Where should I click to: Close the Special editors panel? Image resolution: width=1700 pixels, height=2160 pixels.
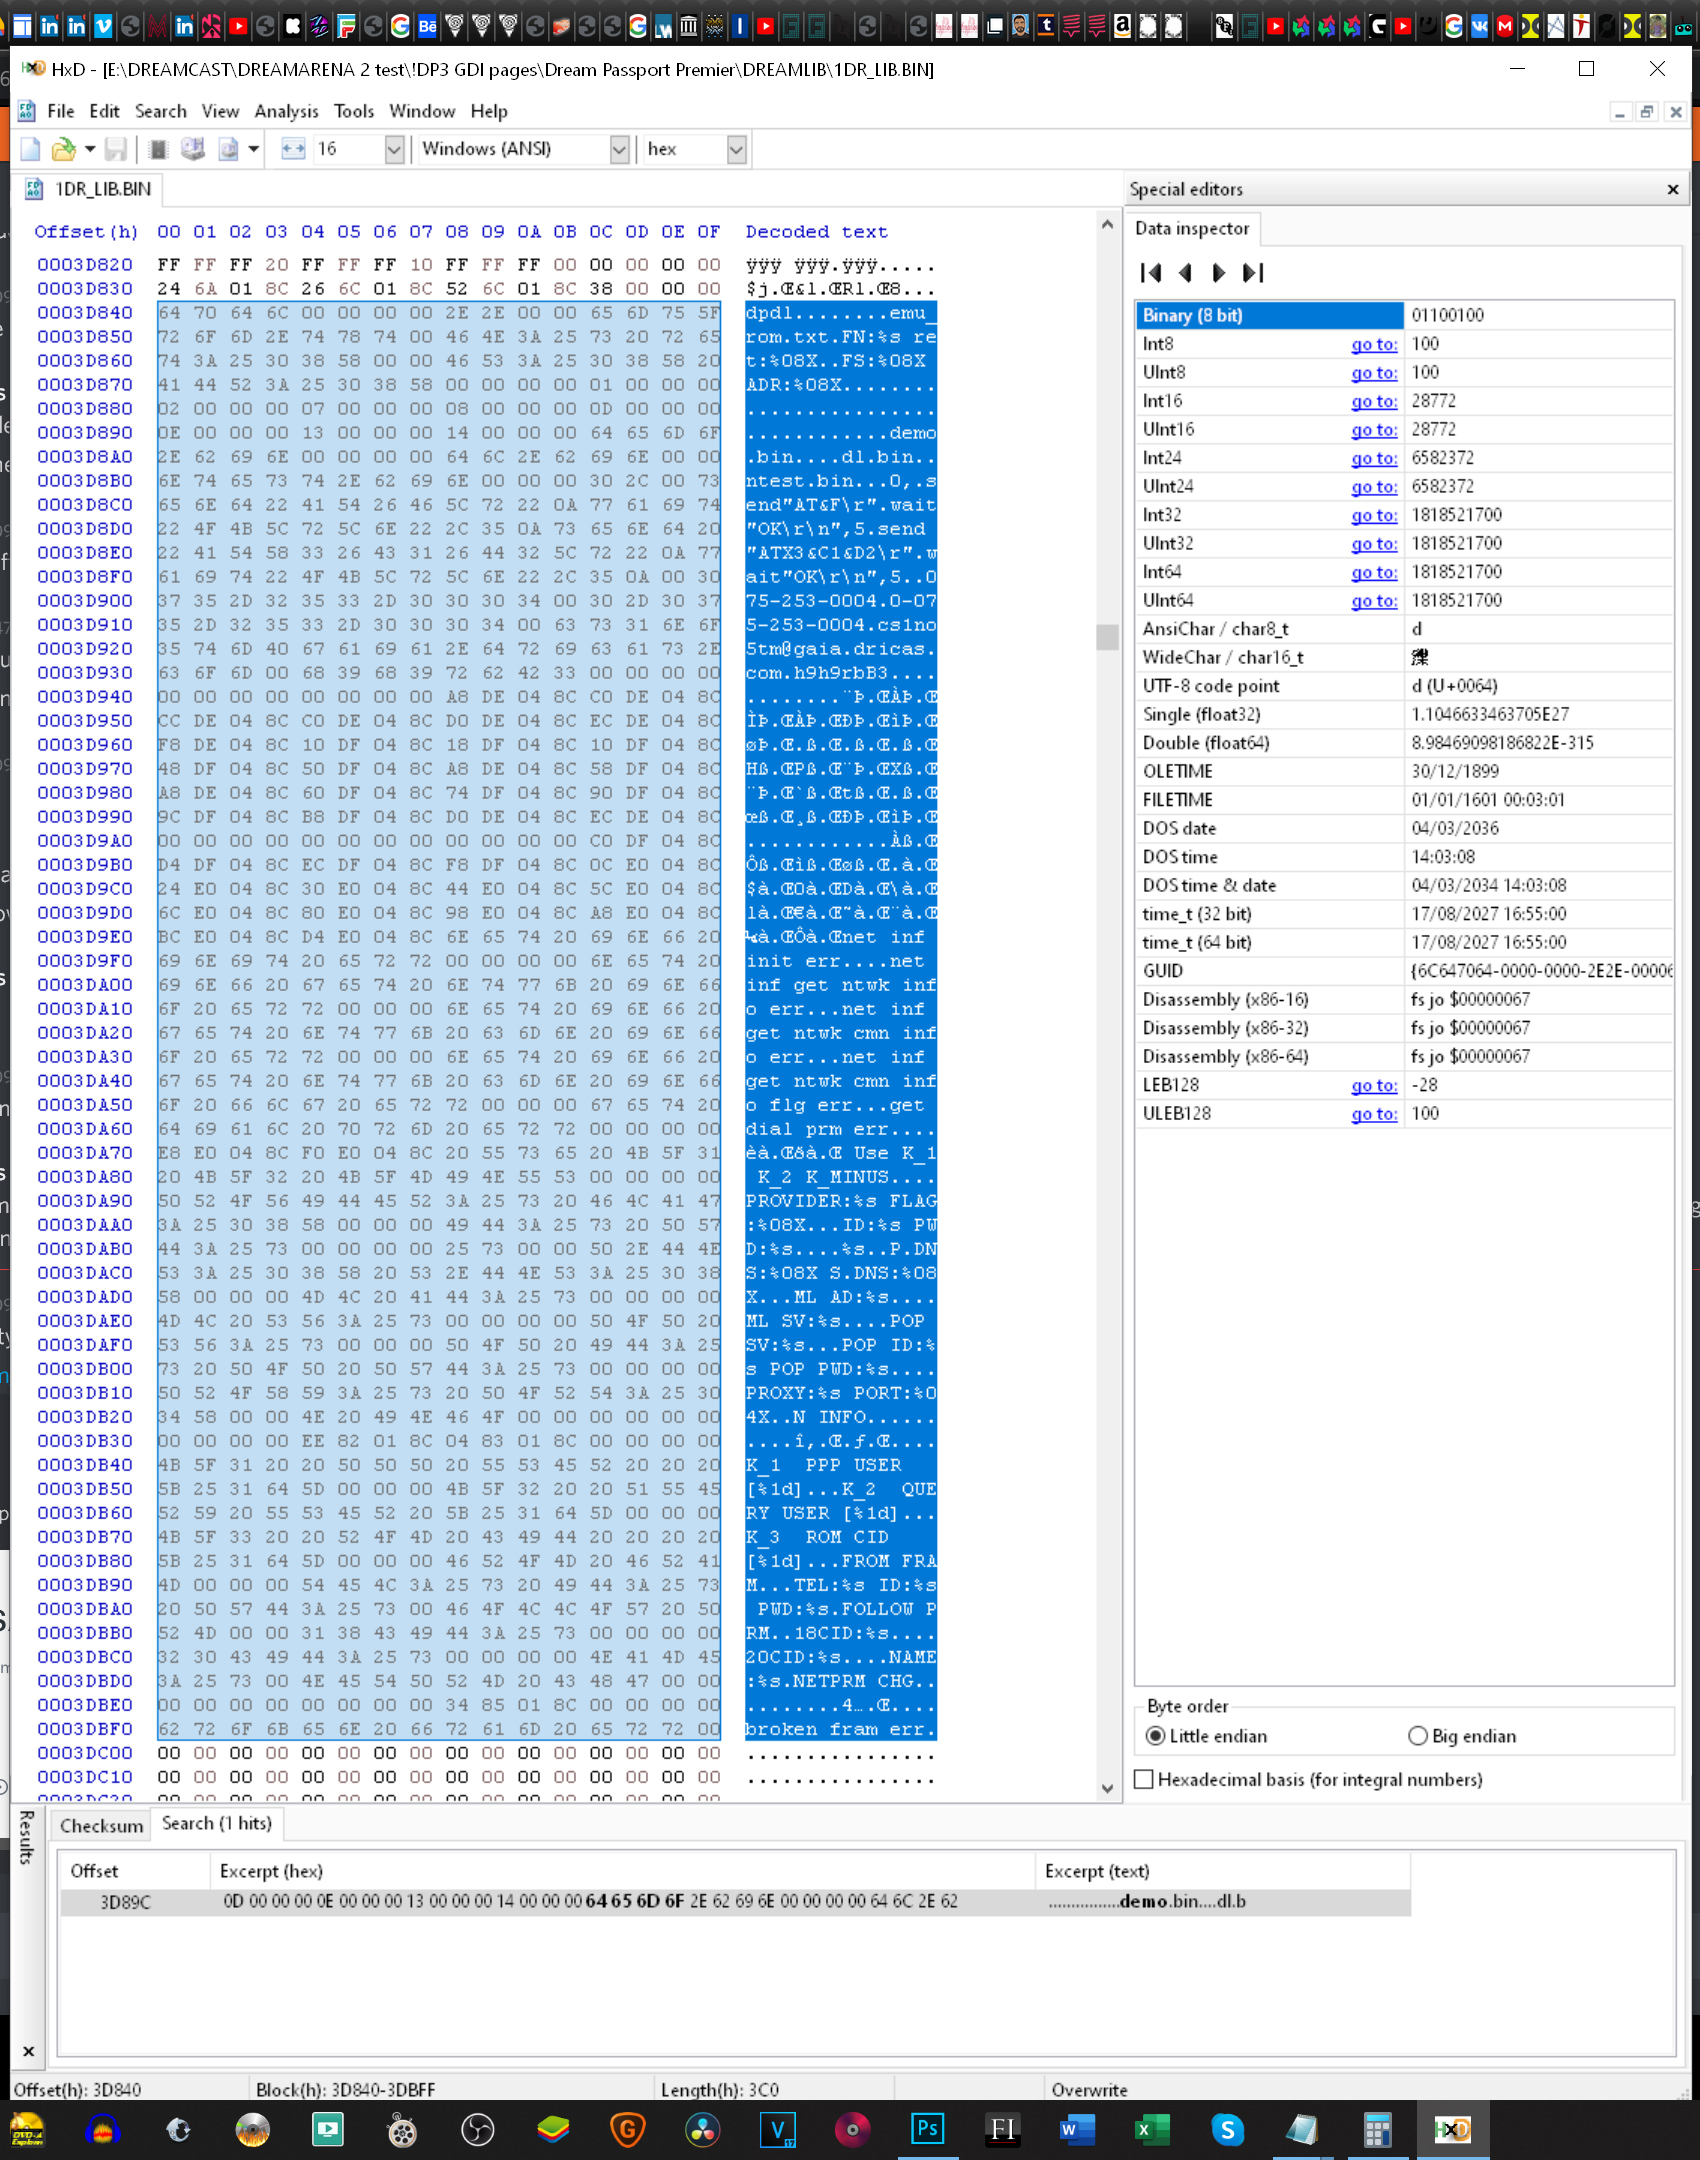pos(1673,189)
